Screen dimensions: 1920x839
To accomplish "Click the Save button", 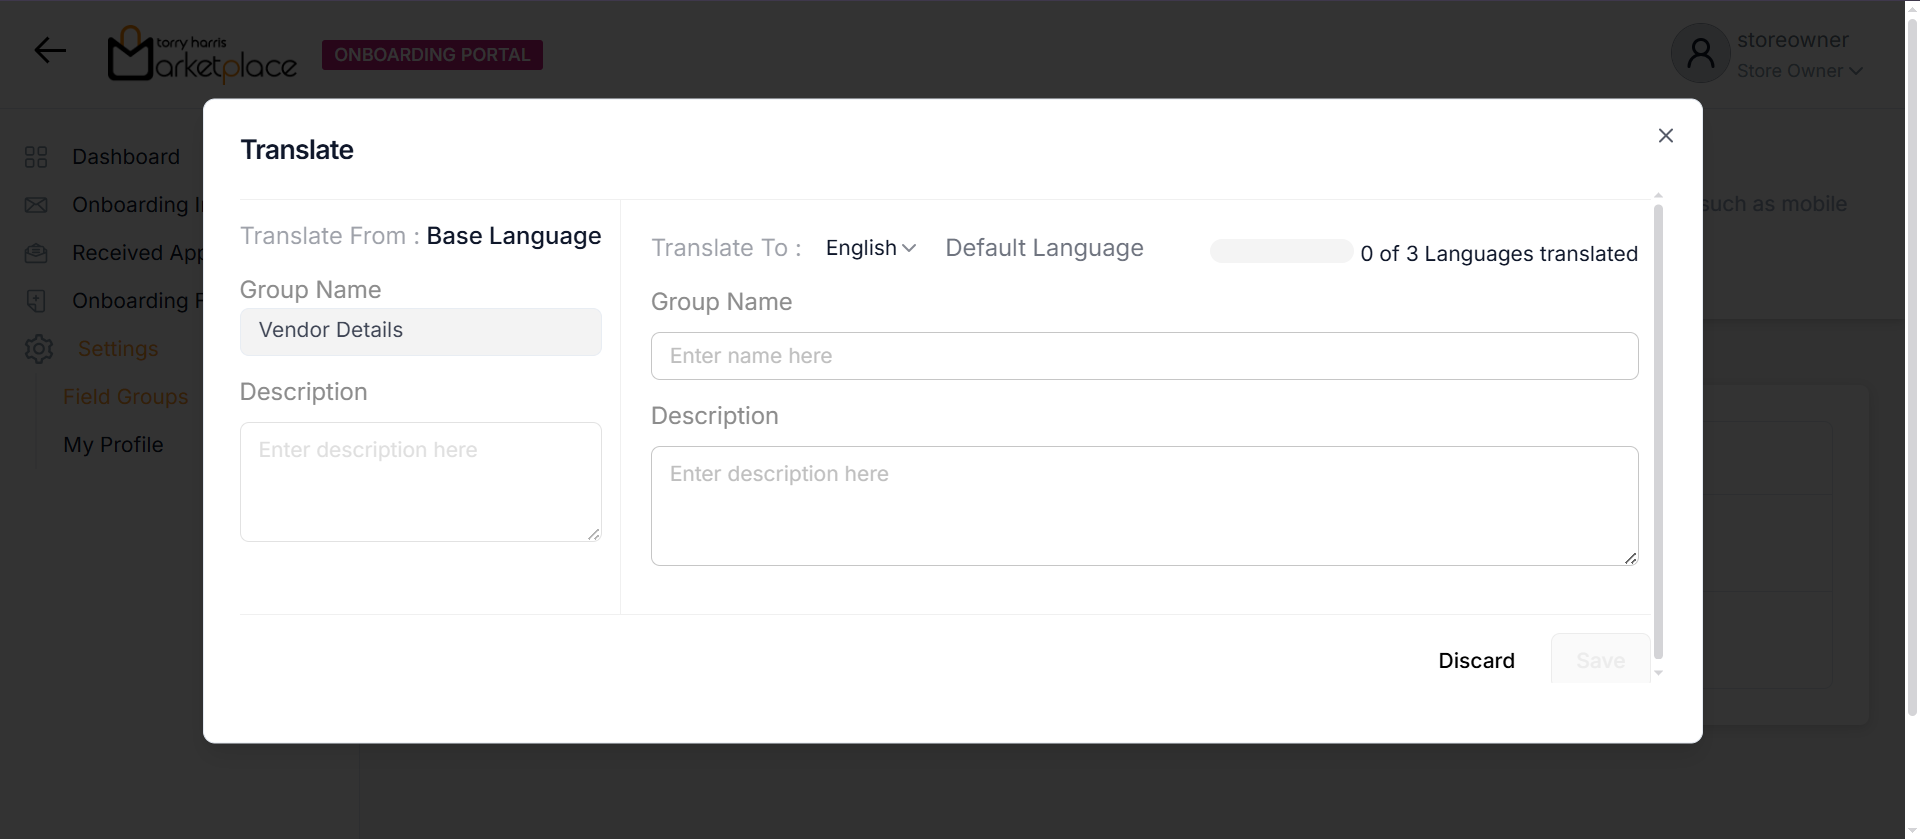I will pyautogui.click(x=1600, y=661).
